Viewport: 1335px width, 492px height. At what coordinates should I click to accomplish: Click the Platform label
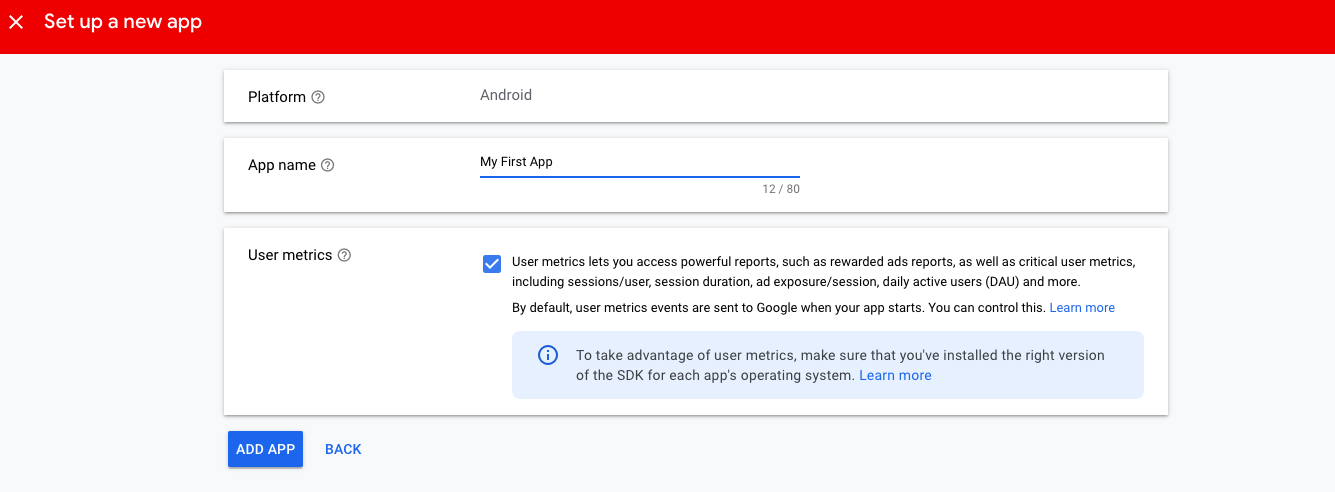pyautogui.click(x=277, y=97)
